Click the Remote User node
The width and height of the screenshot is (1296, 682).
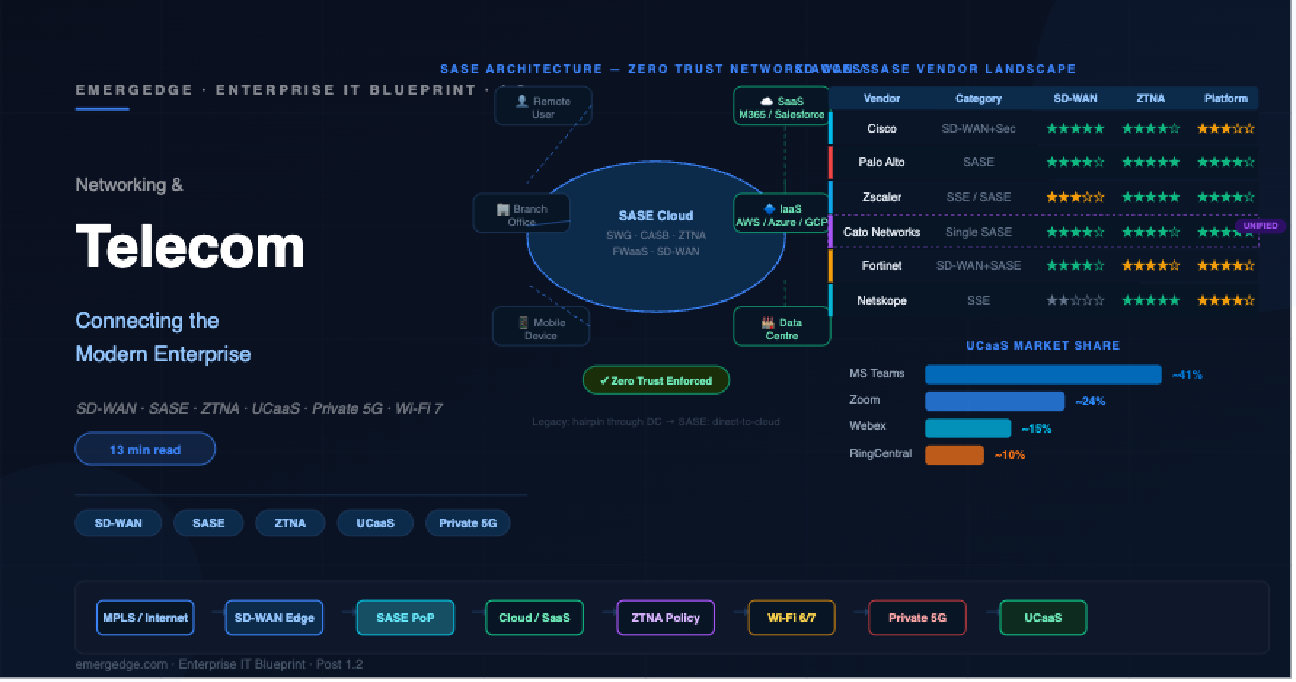point(544,107)
